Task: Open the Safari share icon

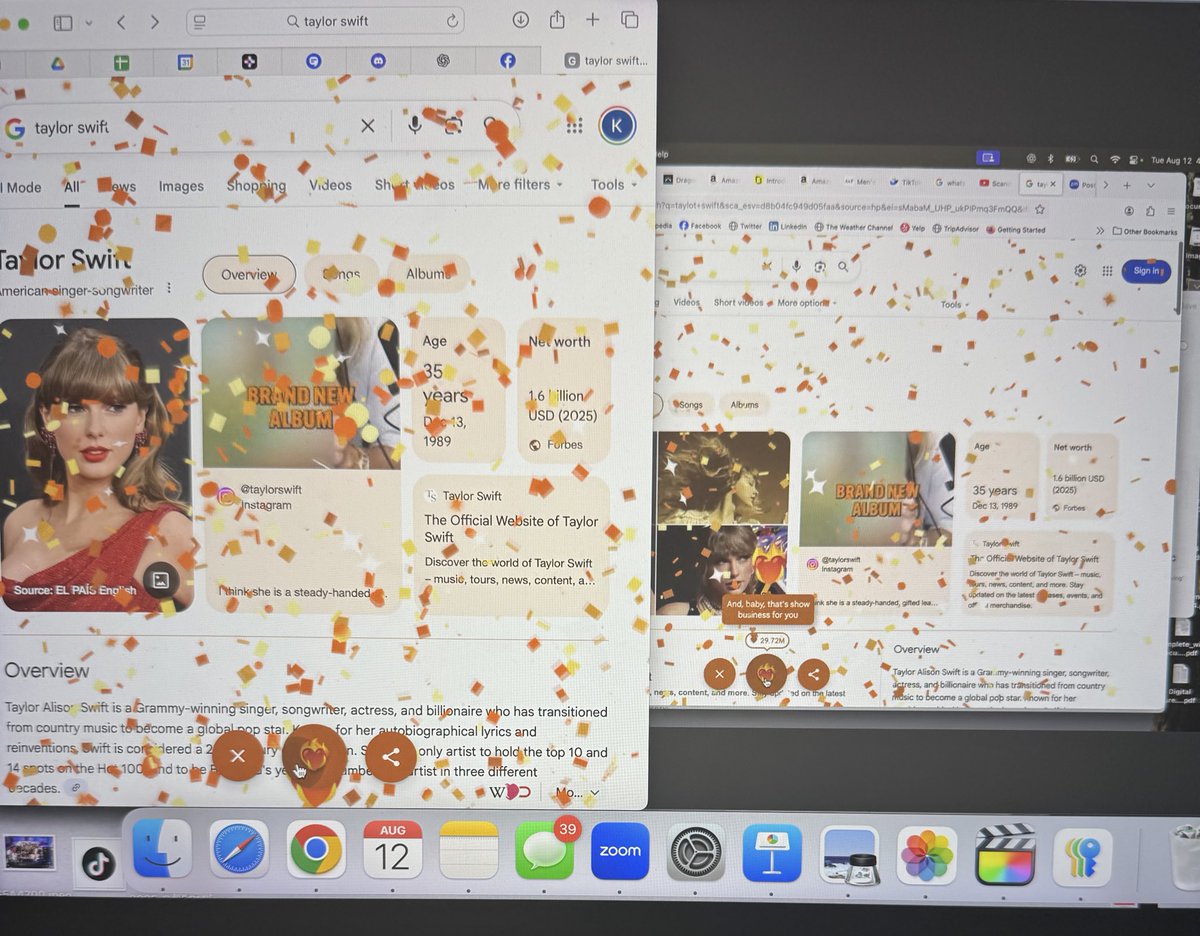Action: coord(557,20)
